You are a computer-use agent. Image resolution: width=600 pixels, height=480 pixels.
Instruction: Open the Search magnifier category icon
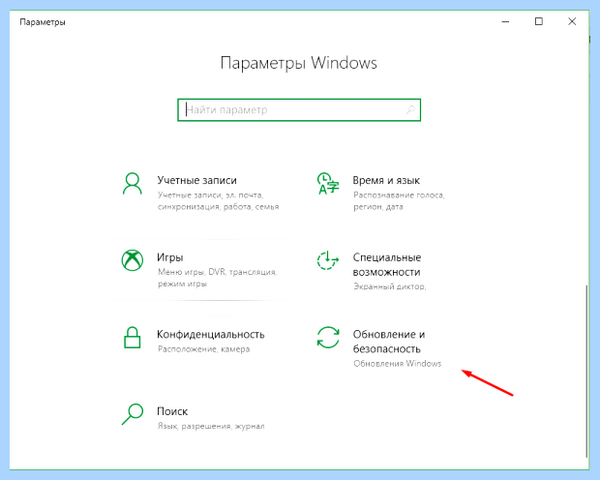tap(132, 414)
